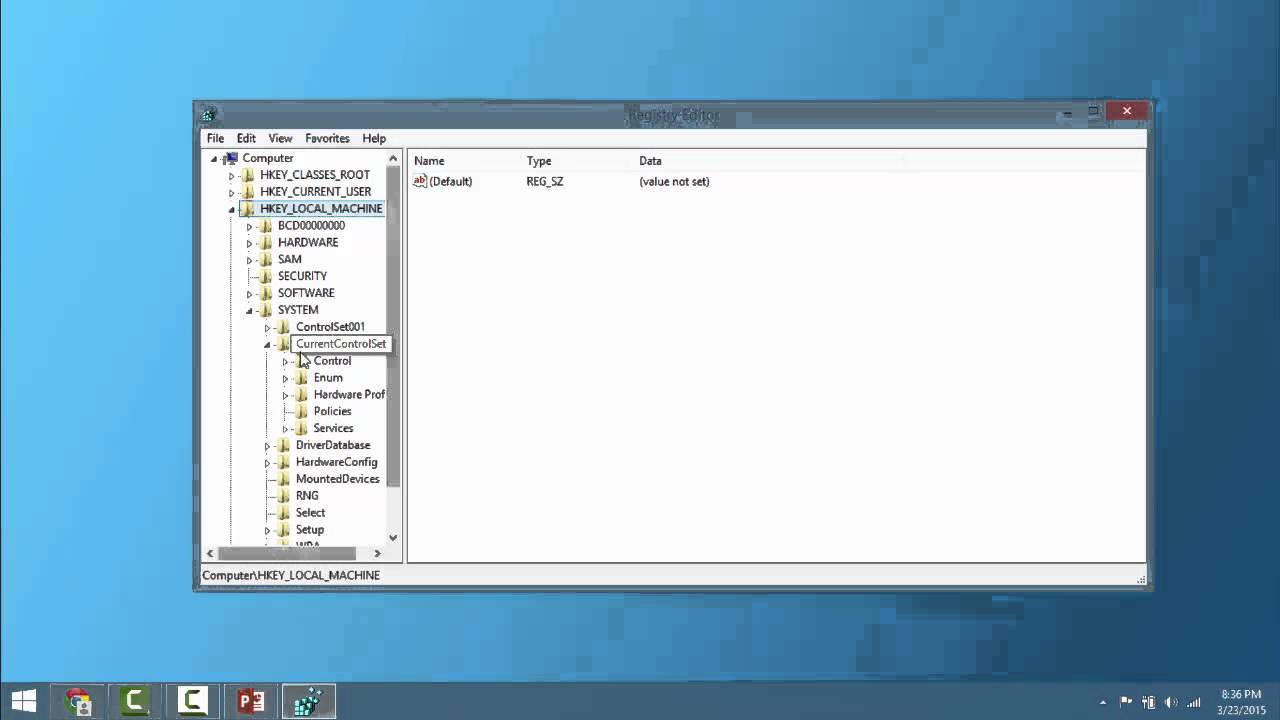Select the HardwareConfig key label
Screen dimensions: 1280x720
pos(336,462)
